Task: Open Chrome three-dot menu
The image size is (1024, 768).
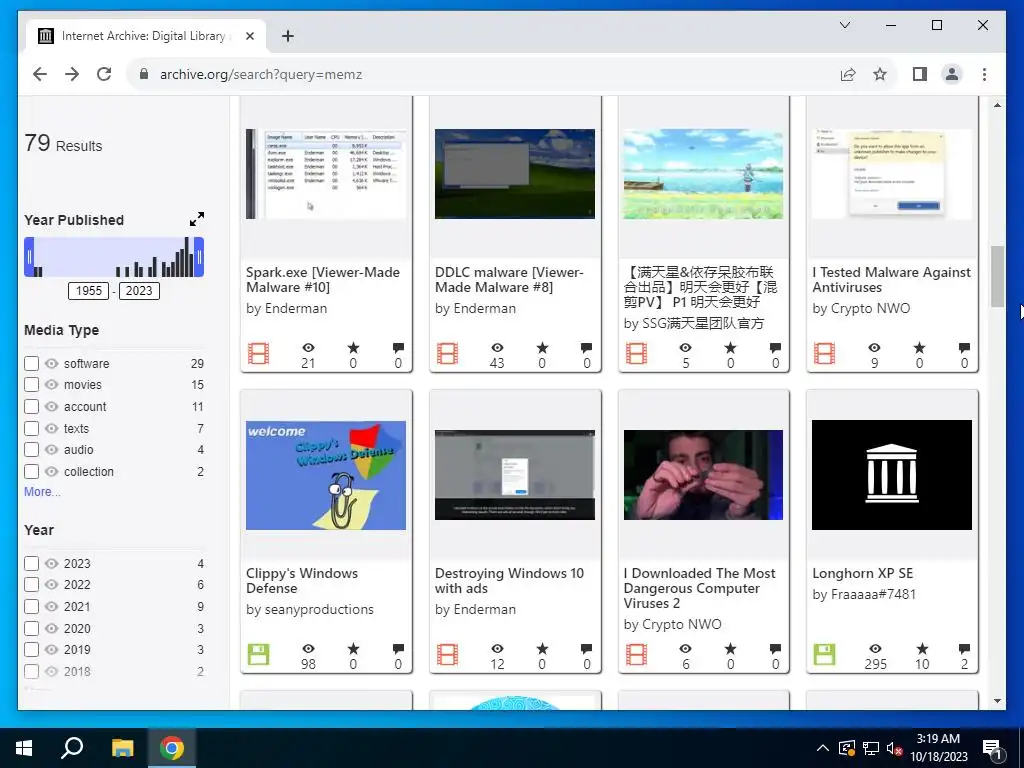Action: coord(984,74)
